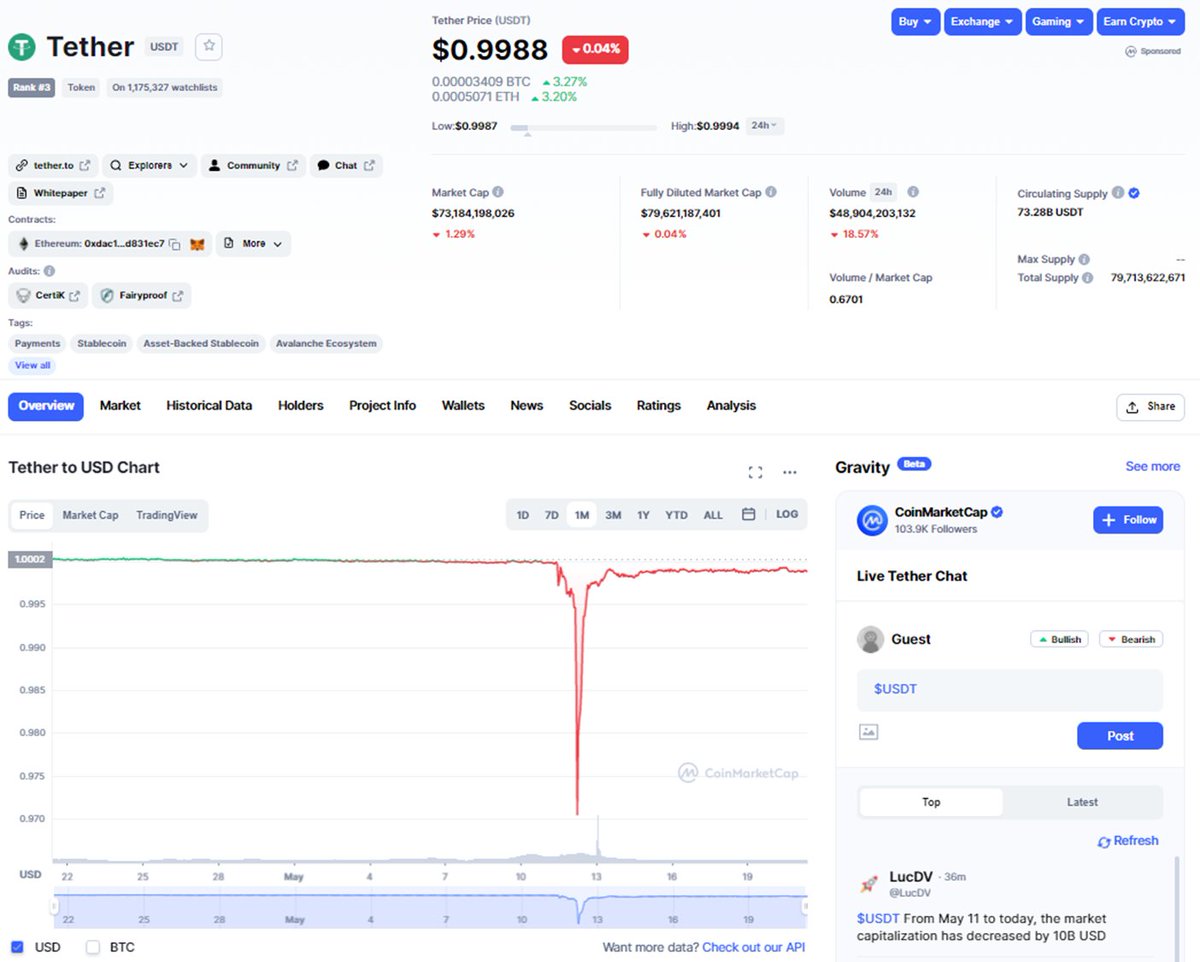Image resolution: width=1200 pixels, height=962 pixels.
Task: Expand the chart to fullscreen
Action: pyautogui.click(x=755, y=472)
